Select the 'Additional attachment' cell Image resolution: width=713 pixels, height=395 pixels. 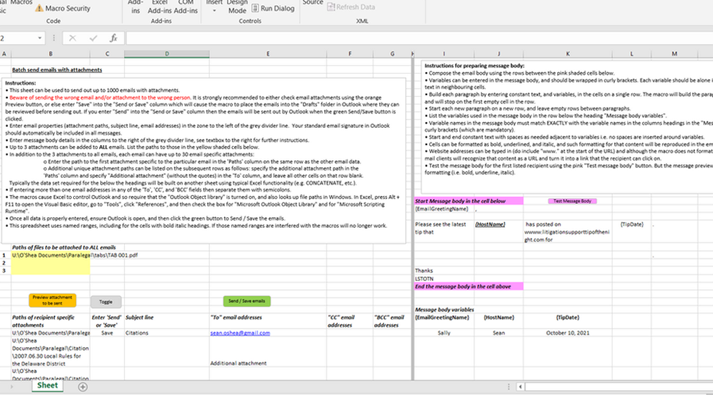coord(268,352)
